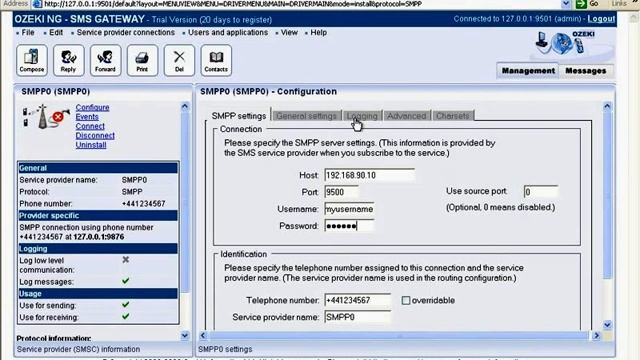Open the Help menu
The height and width of the screenshot is (360, 640).
(x=318, y=32)
